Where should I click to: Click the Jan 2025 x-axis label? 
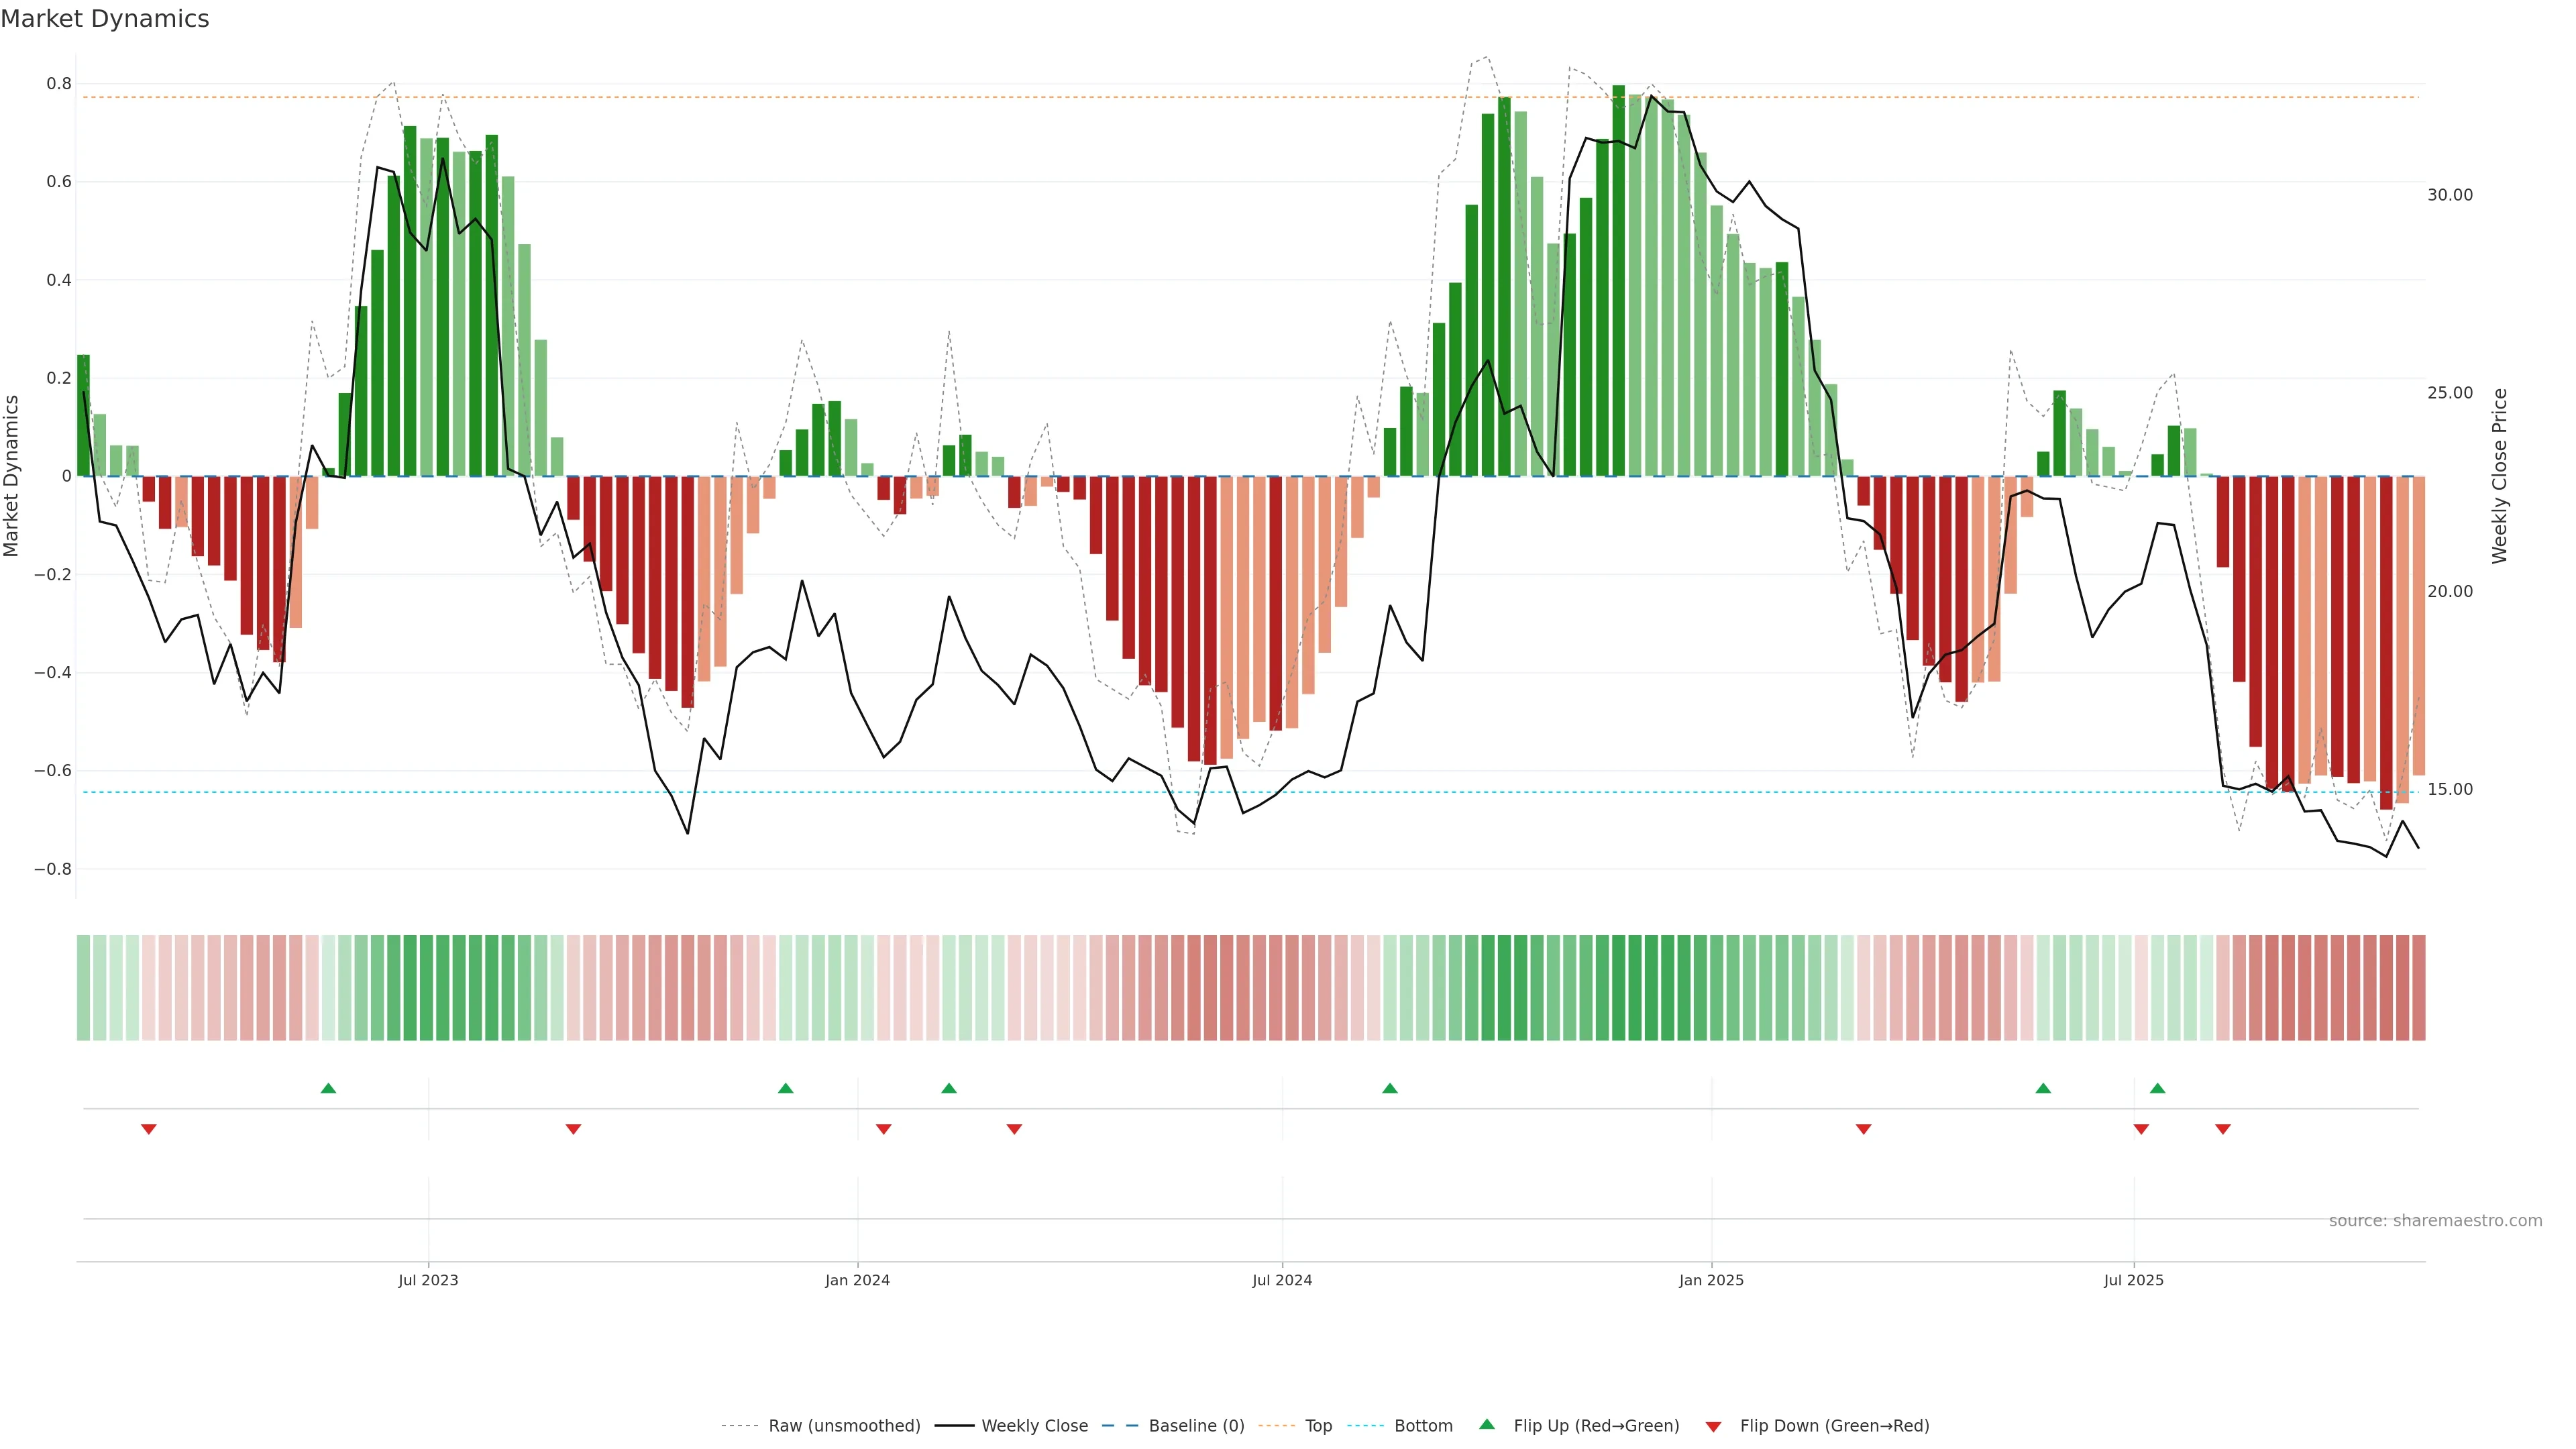[1711, 1280]
